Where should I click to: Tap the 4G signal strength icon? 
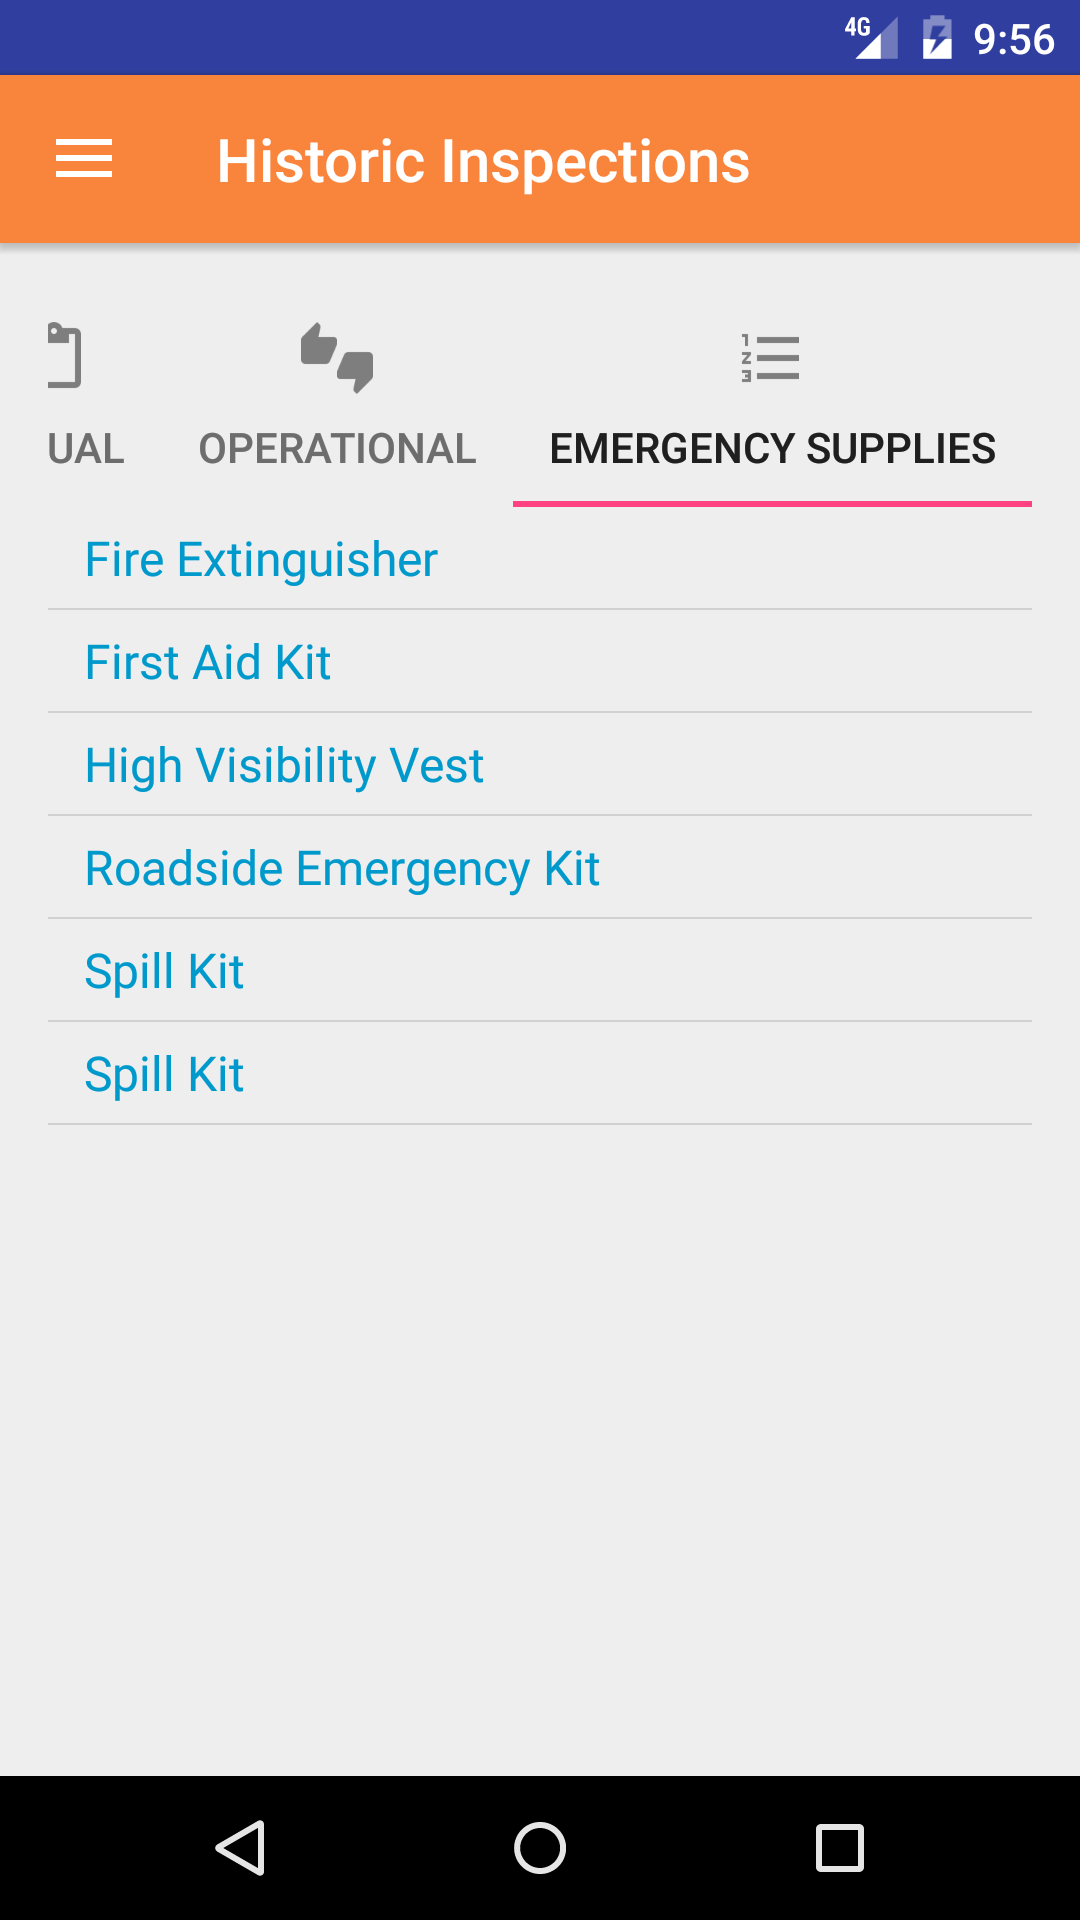(x=872, y=38)
